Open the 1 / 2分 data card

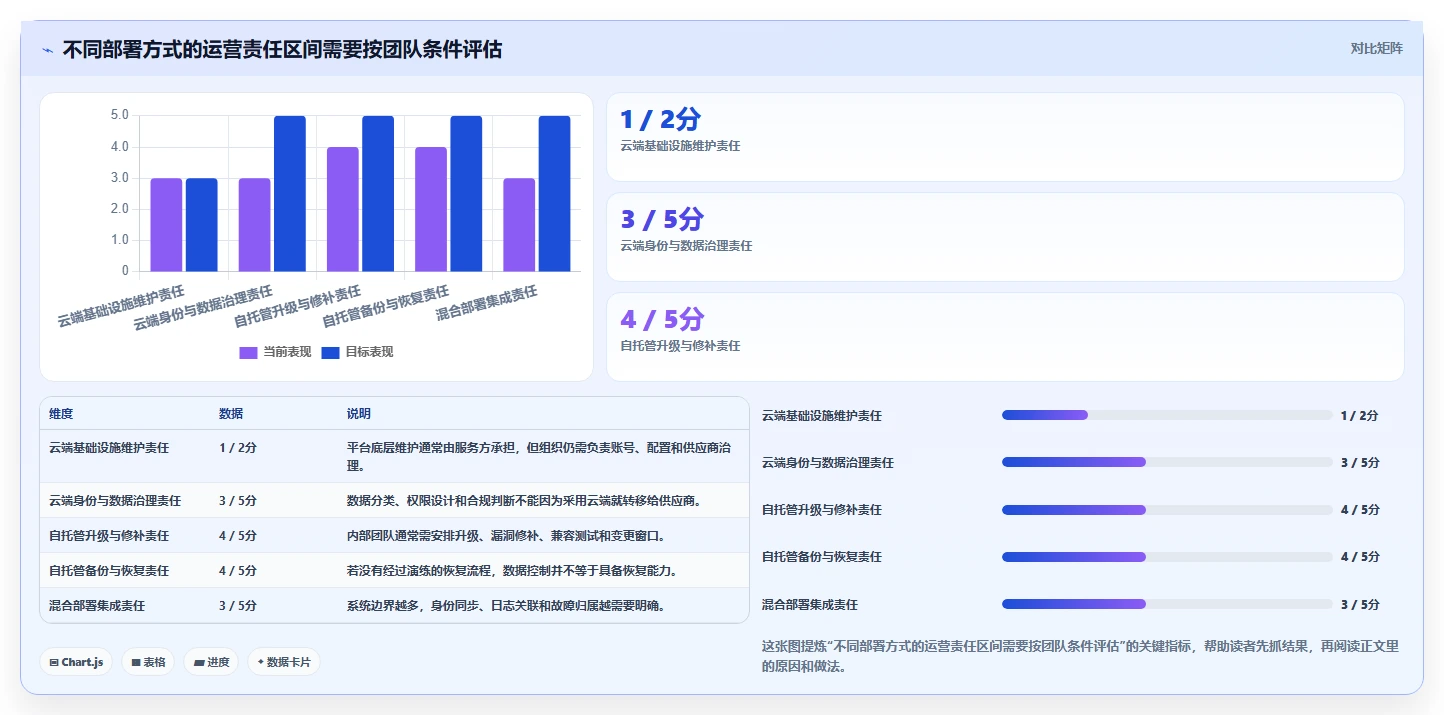(x=1005, y=137)
